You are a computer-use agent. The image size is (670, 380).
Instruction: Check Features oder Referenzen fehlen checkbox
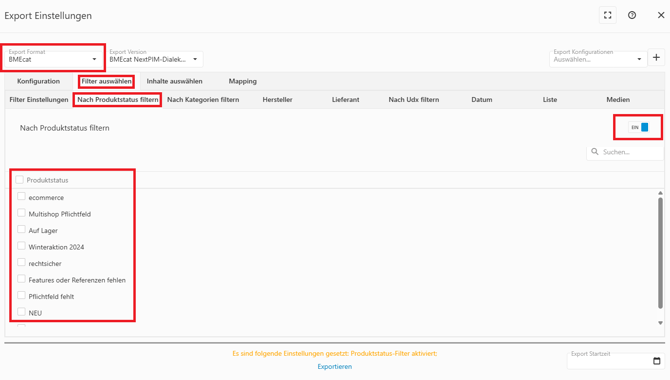point(21,279)
